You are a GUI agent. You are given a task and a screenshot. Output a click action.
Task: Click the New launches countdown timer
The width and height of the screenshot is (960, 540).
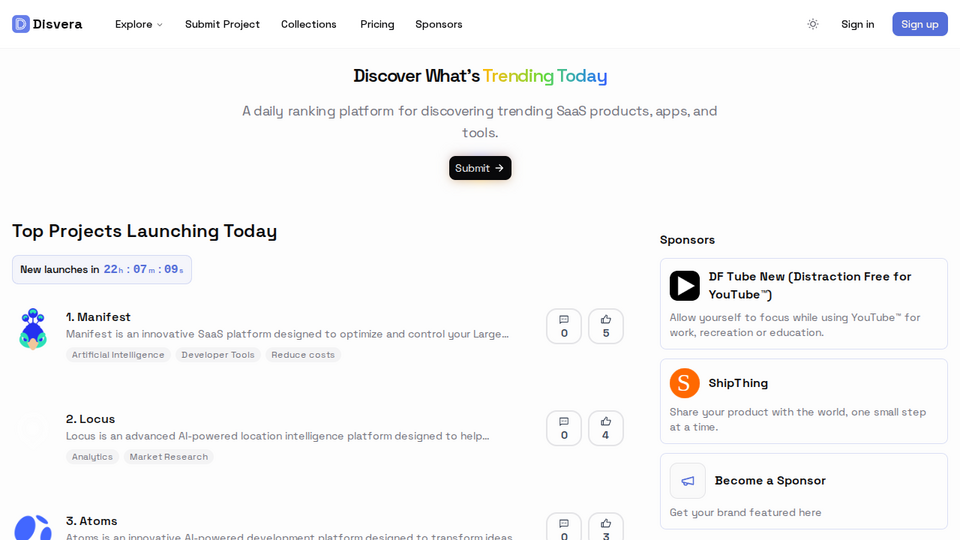(102, 269)
